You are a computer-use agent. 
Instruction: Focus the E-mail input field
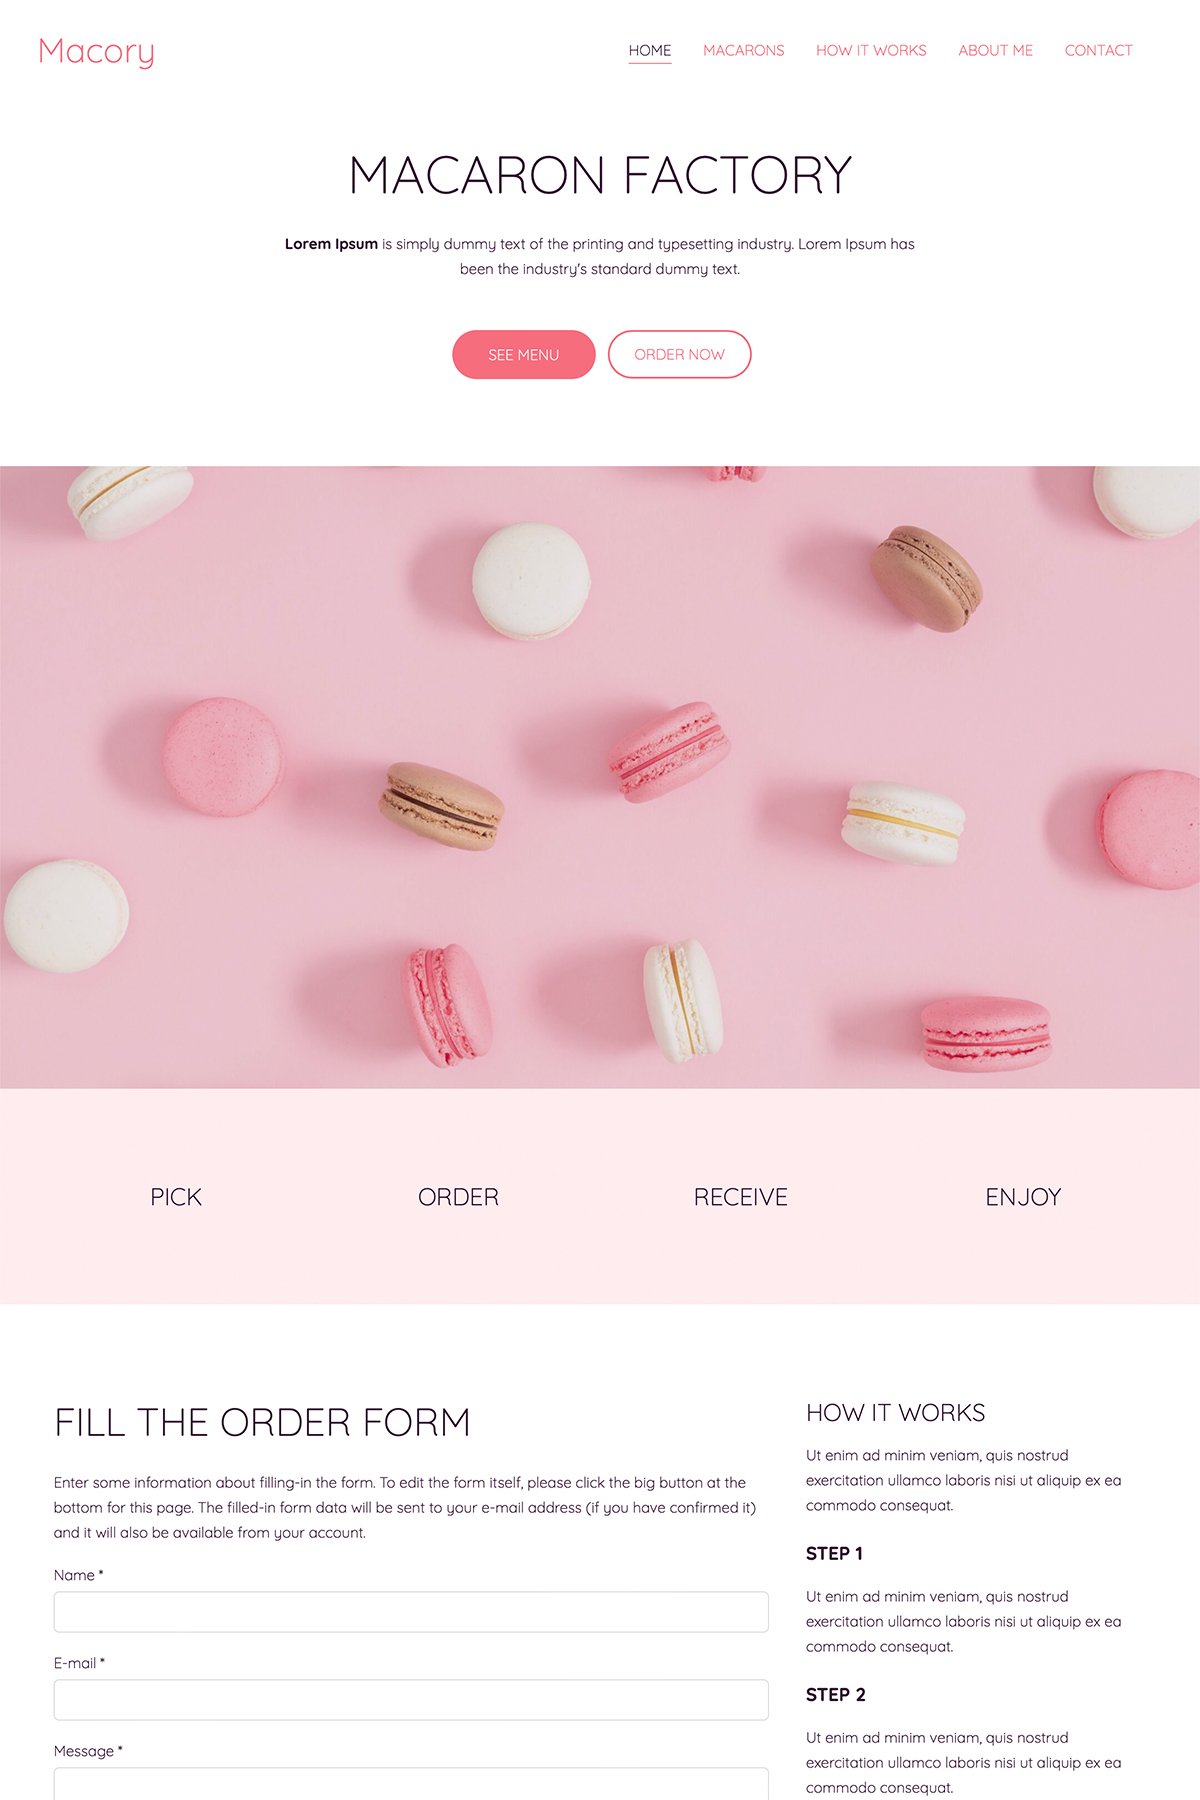(411, 1700)
